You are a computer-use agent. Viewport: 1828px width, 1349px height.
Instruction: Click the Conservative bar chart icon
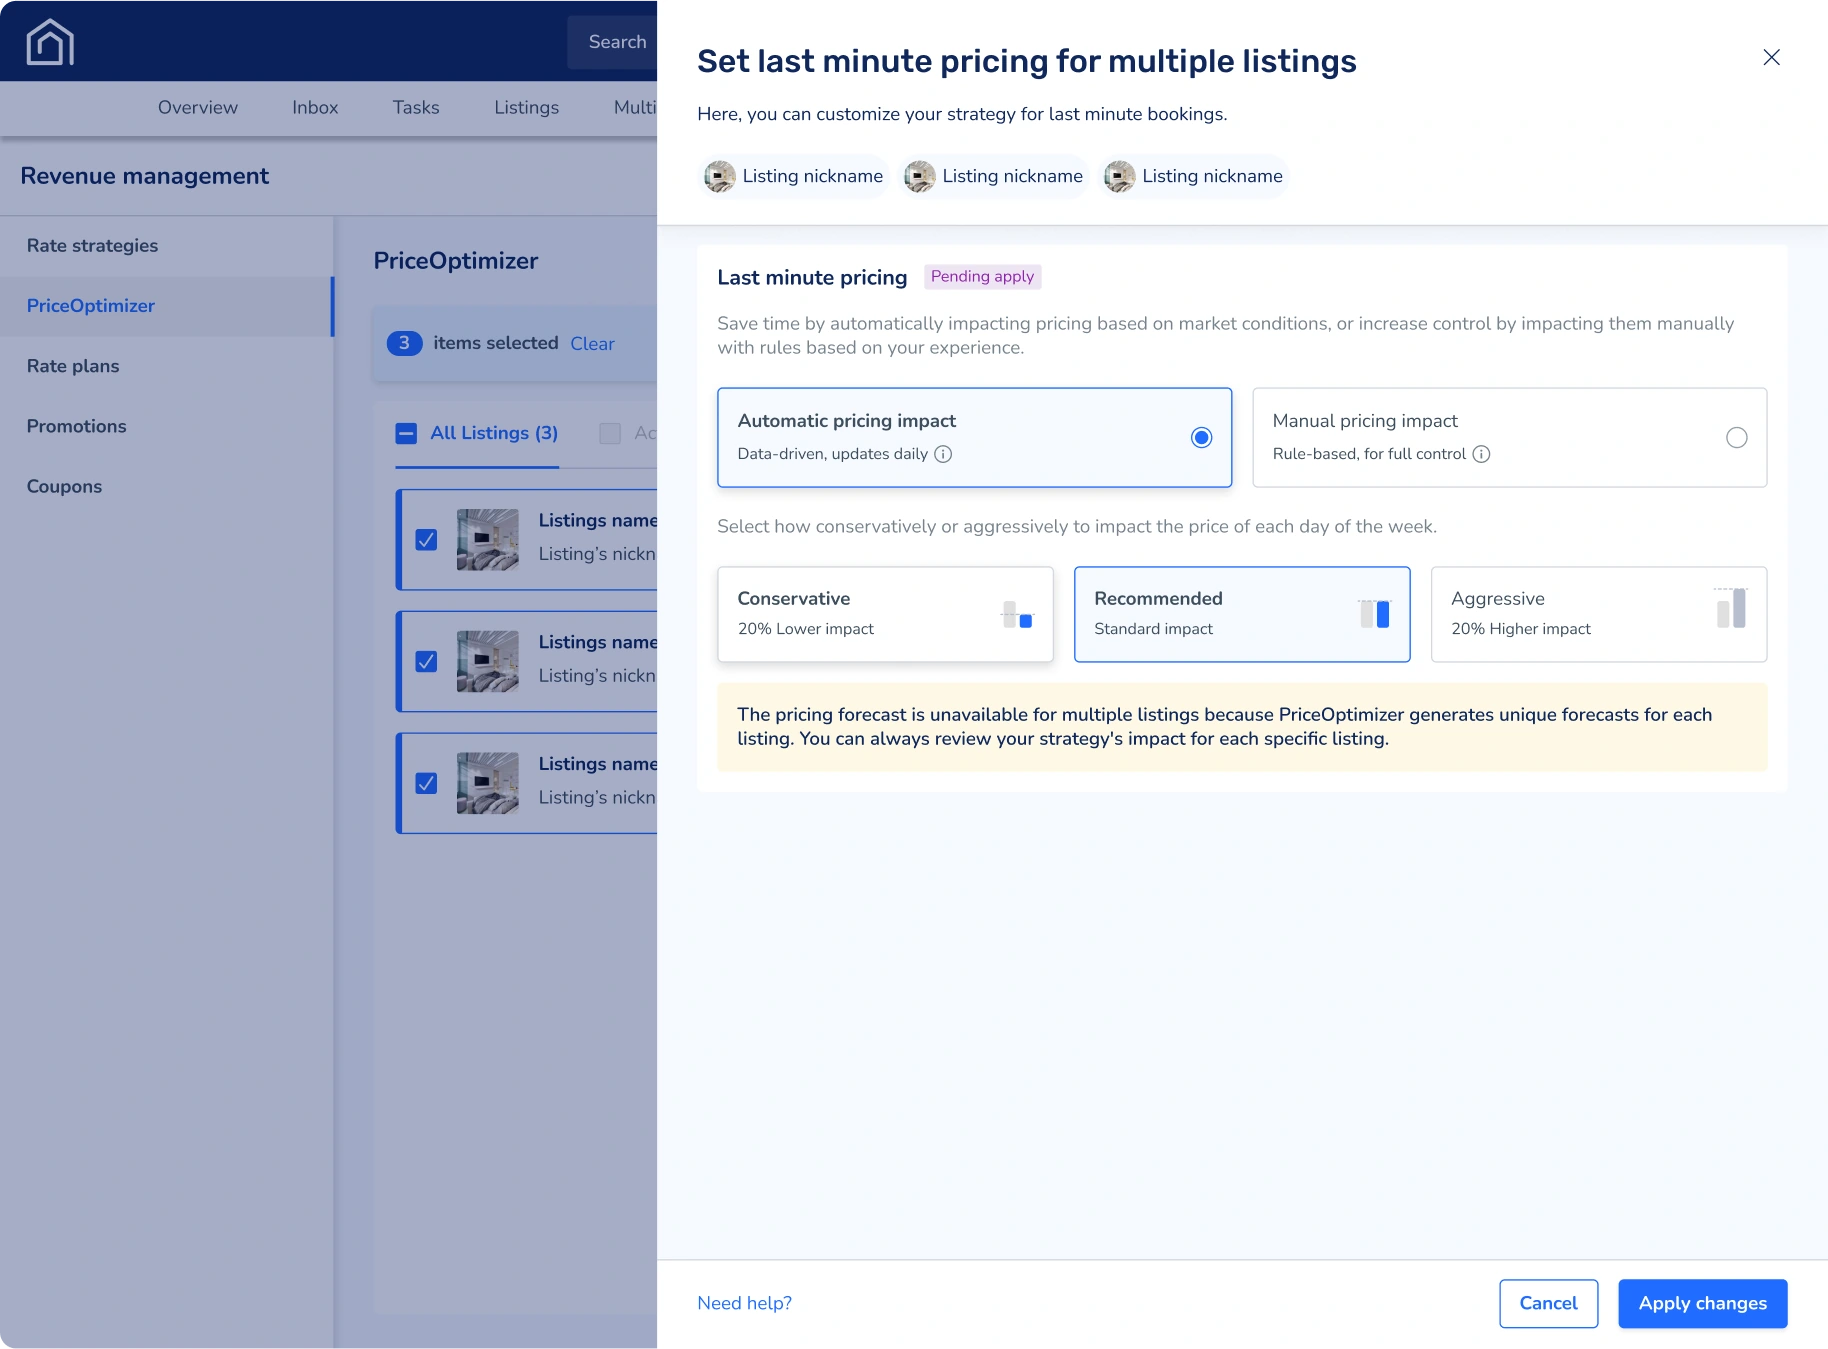pos(1017,614)
